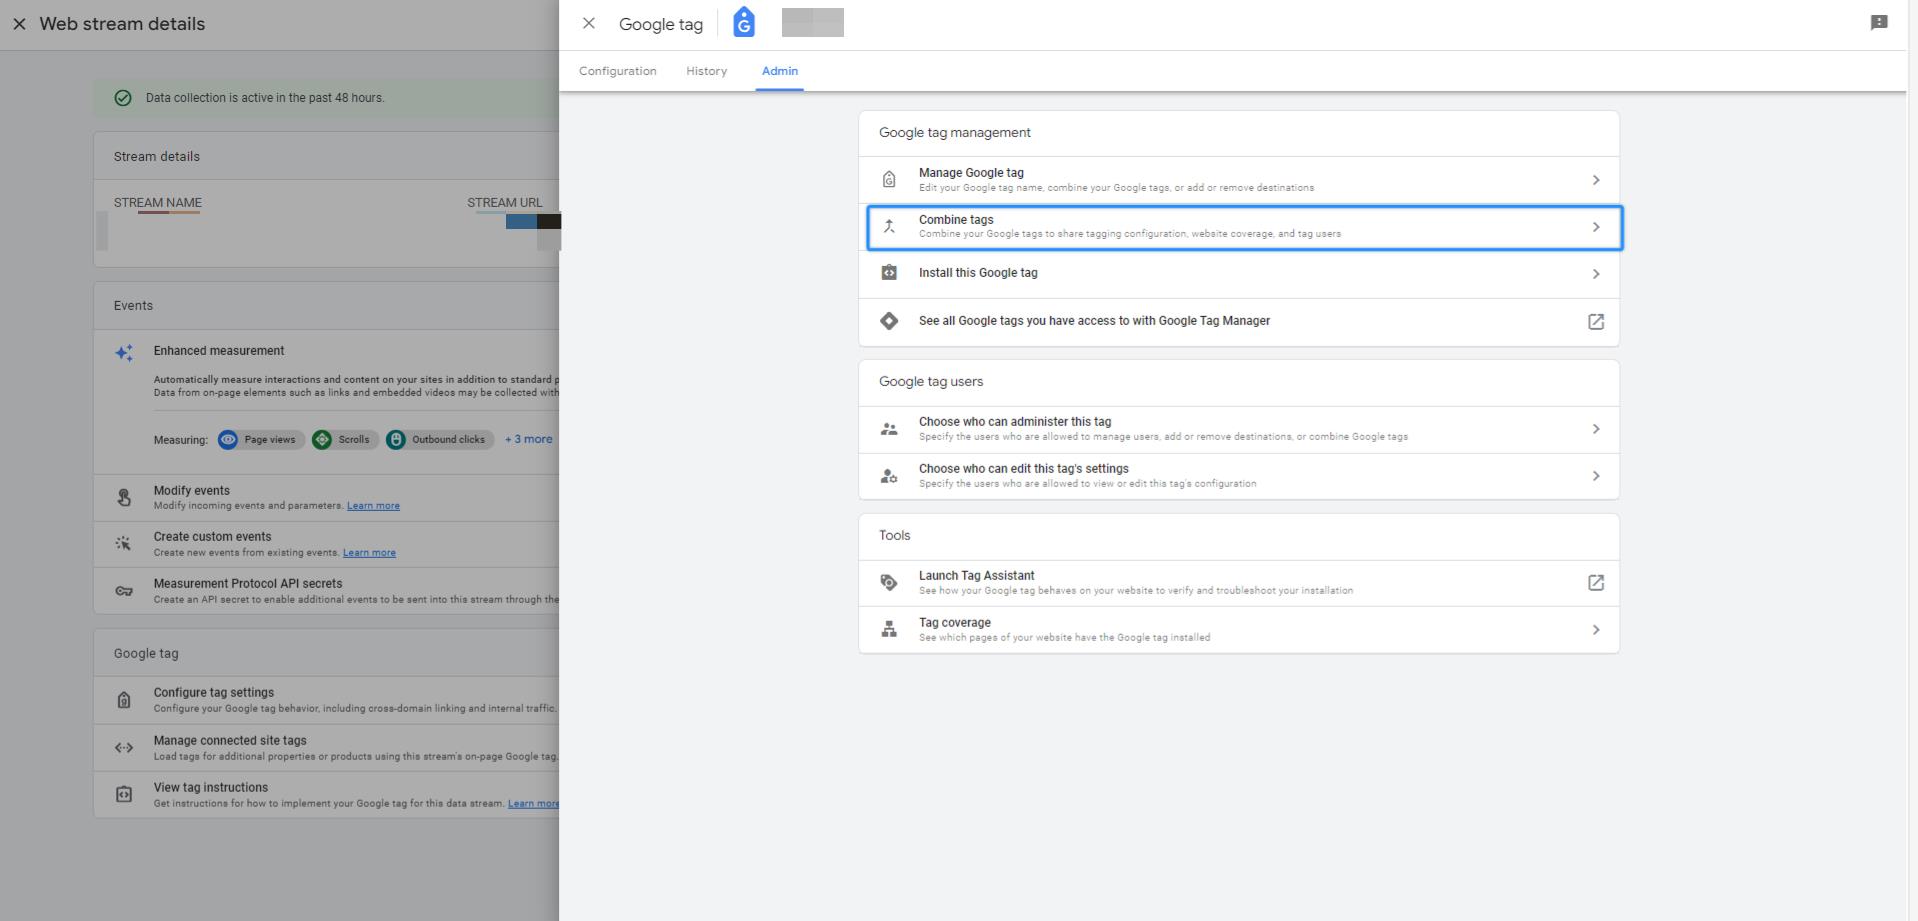Image resolution: width=1918 pixels, height=921 pixels.
Task: Click the Configure tag settings icon
Action: tap(124, 700)
